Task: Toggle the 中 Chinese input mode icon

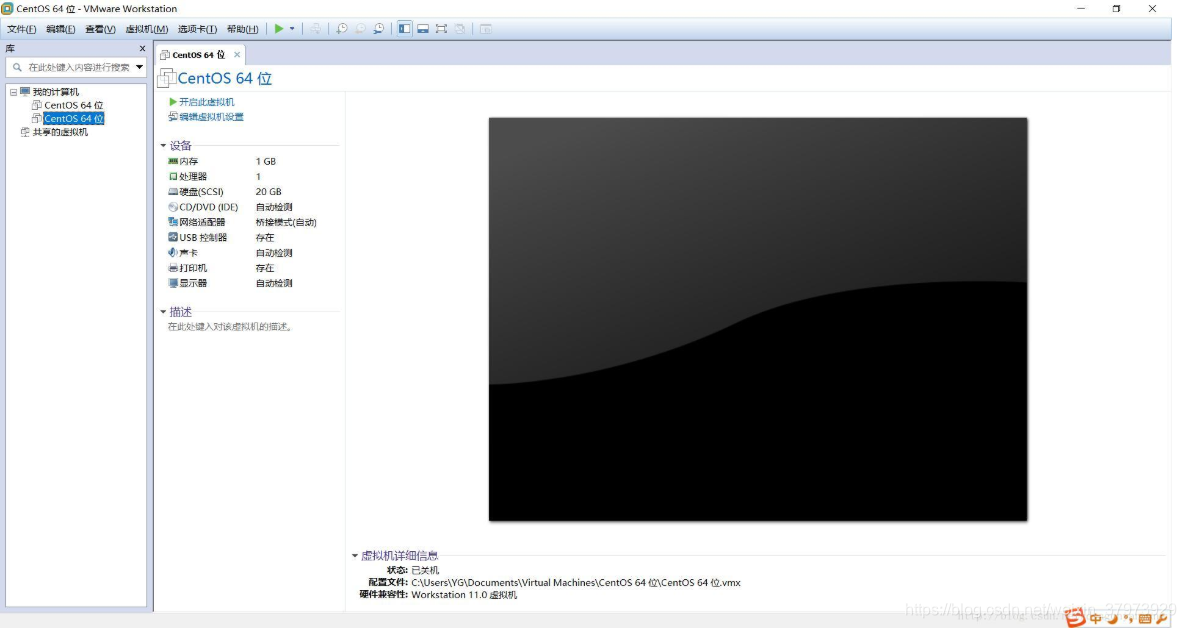Action: coord(1095,618)
